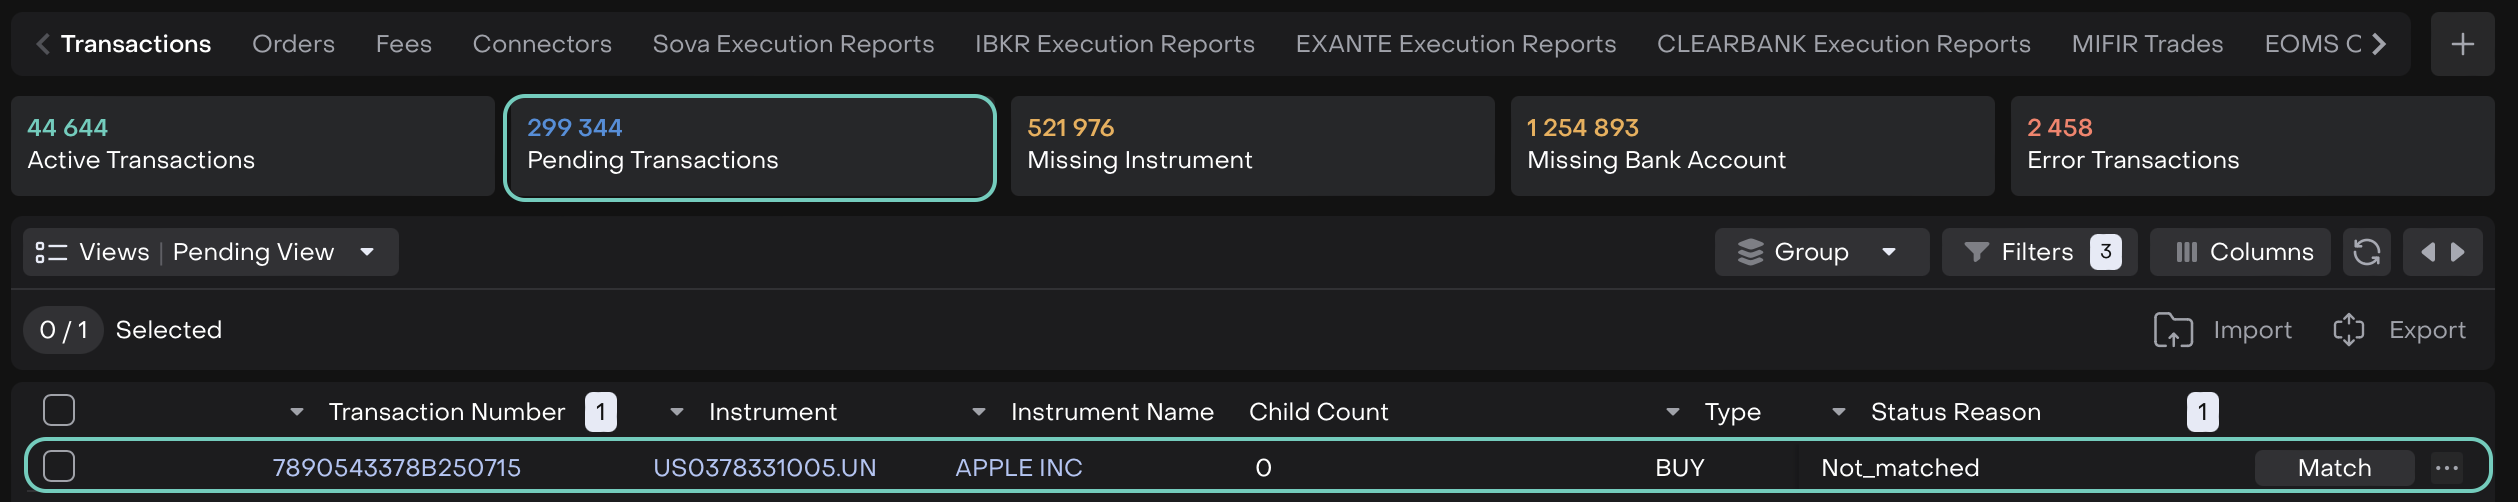Viewport: 2518px width, 502px height.
Task: Toggle the select-all header checkbox
Action: click(x=59, y=410)
